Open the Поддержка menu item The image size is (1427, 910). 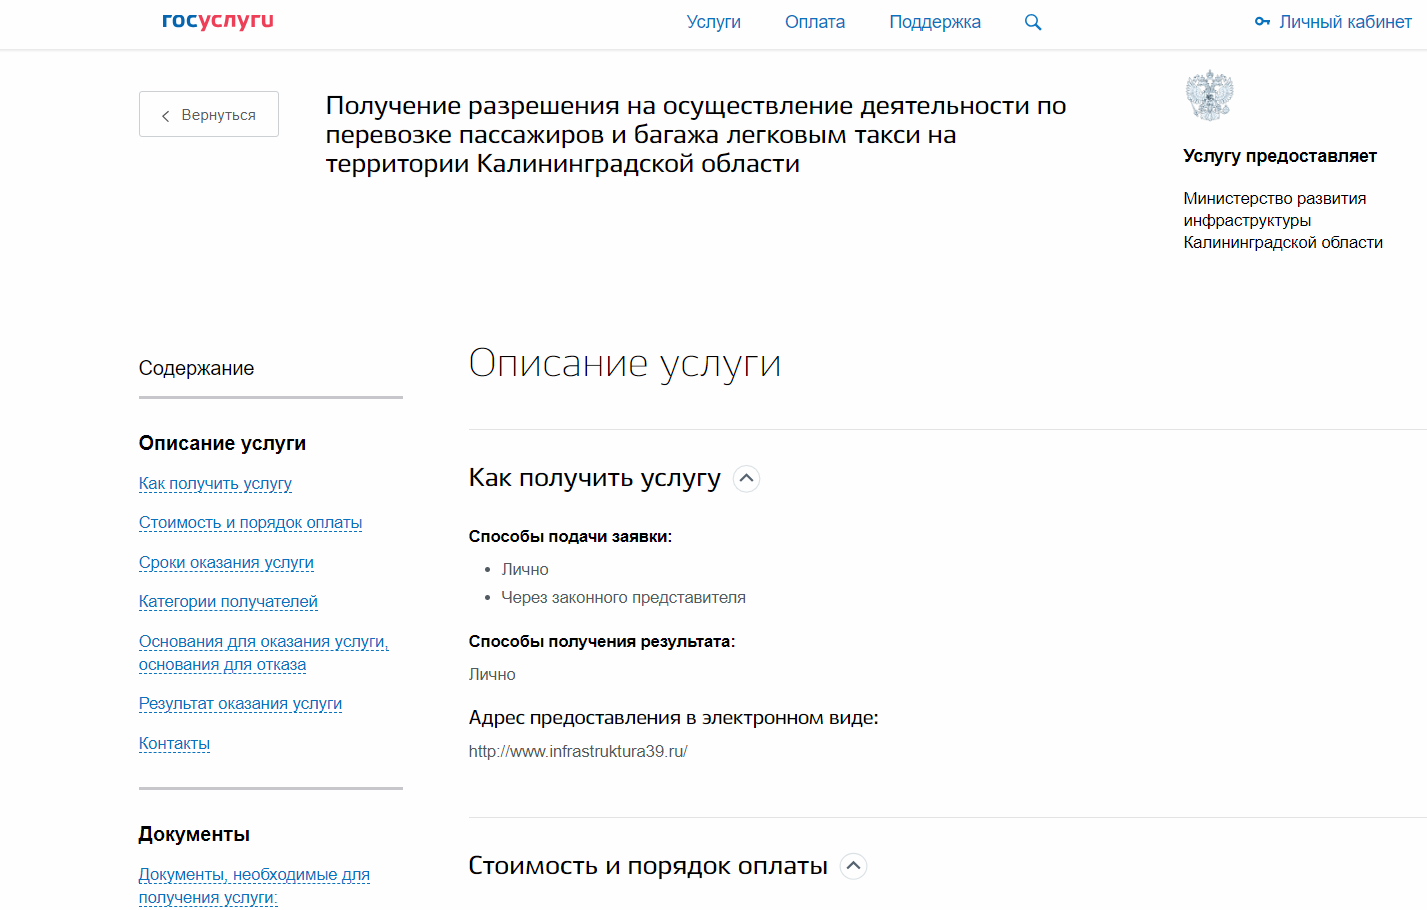[x=935, y=22]
